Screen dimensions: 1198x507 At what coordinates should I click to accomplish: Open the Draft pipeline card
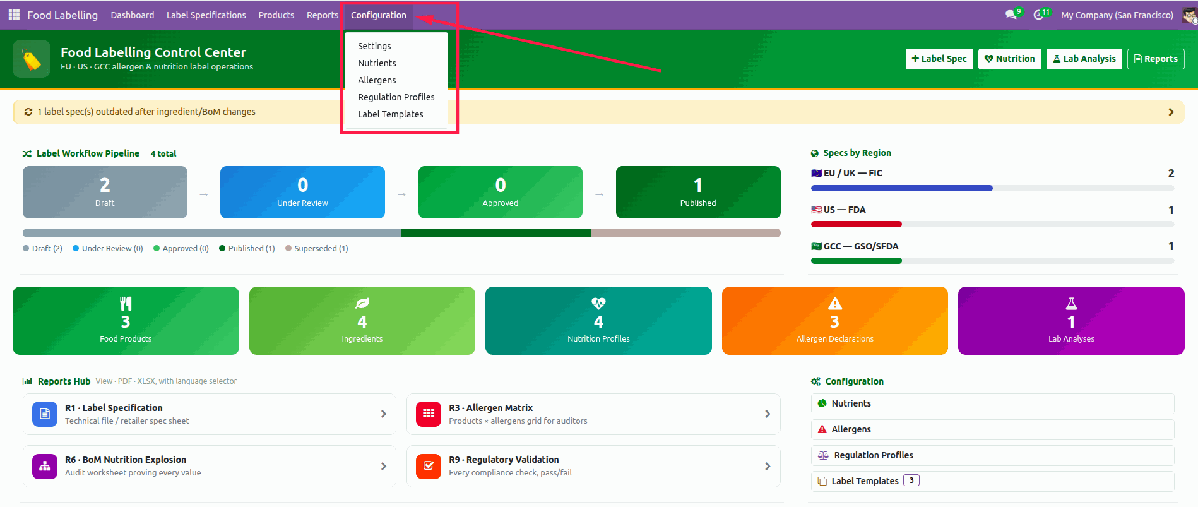[105, 192]
